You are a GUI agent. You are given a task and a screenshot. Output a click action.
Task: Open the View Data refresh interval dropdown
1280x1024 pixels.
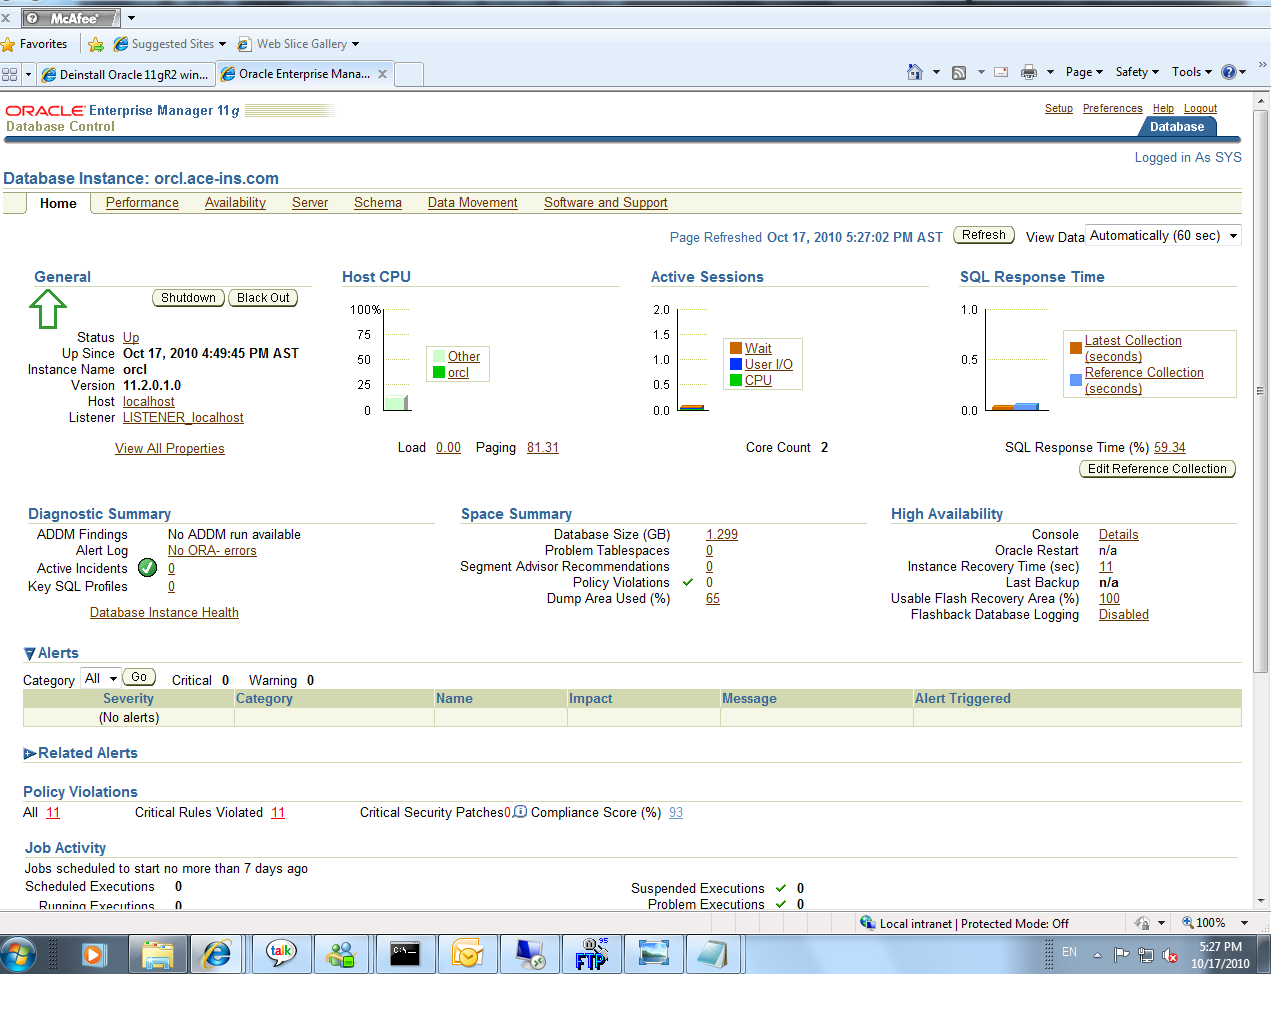pyautogui.click(x=1163, y=236)
